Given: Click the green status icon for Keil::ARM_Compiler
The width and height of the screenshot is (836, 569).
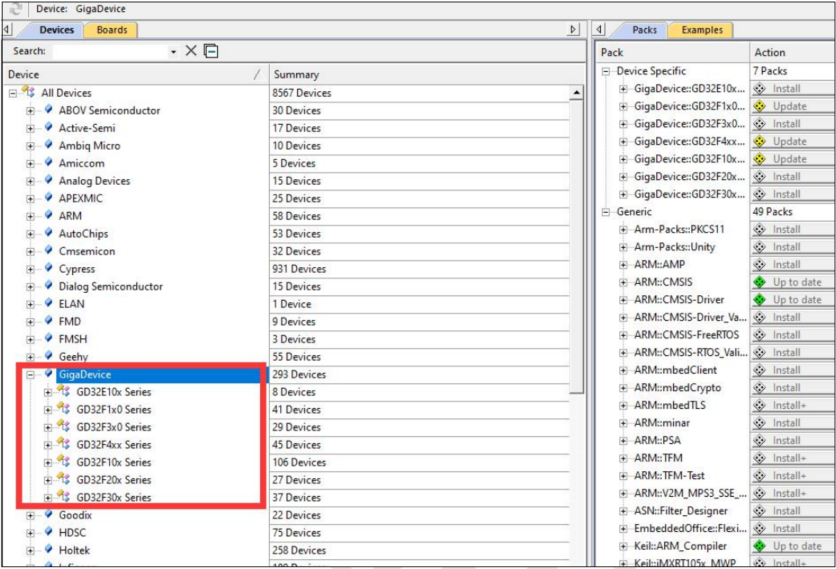Looking at the screenshot, I should (x=759, y=546).
